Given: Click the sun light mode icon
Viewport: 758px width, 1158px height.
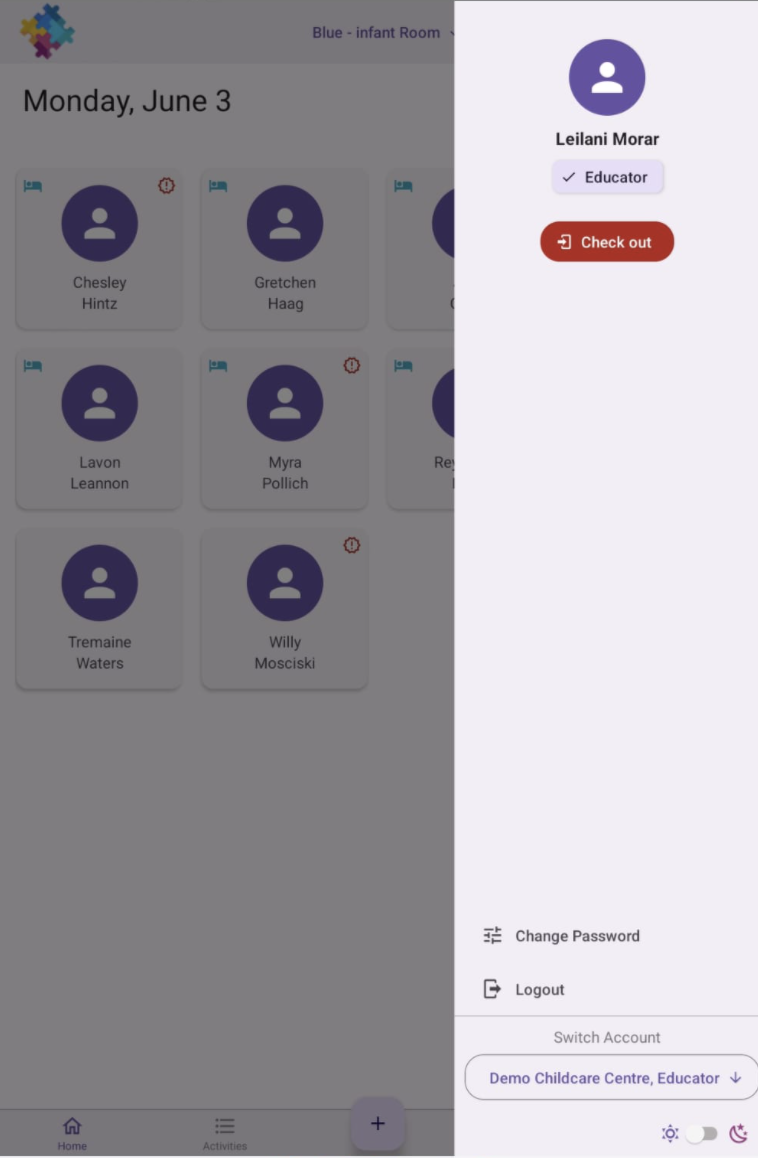Looking at the screenshot, I should 670,1133.
